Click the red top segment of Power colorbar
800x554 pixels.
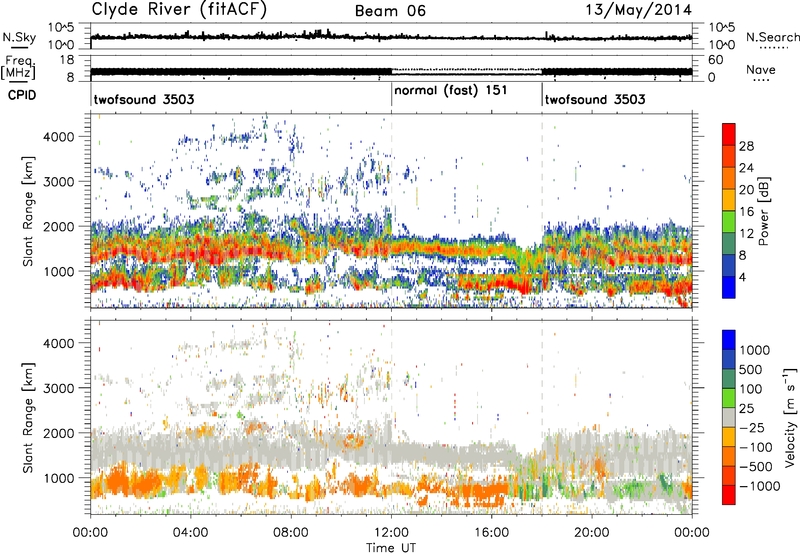(729, 134)
